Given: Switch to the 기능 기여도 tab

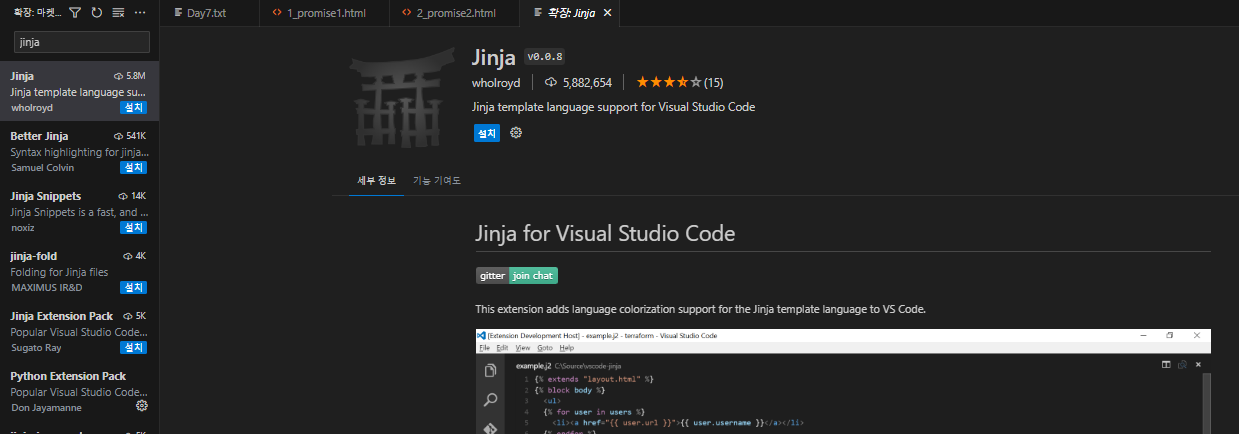Looking at the screenshot, I should pos(437,181).
